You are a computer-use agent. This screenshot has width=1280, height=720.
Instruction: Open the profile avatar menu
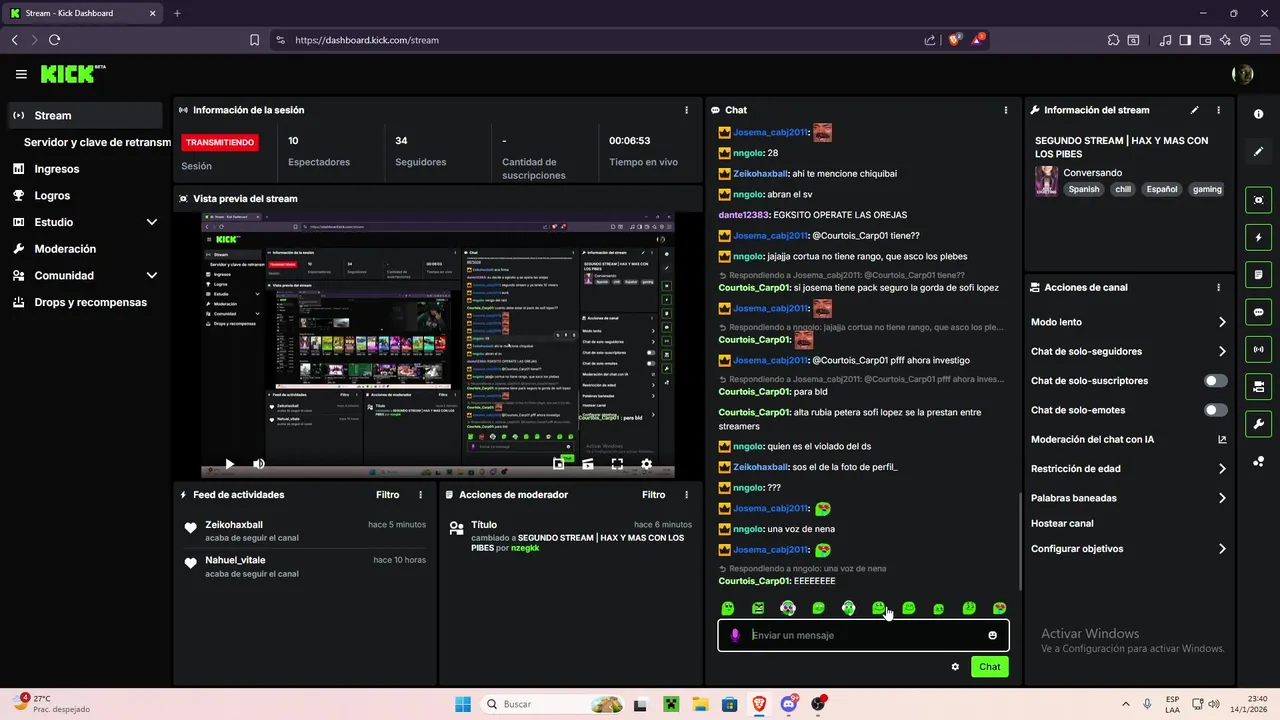pos(1243,74)
